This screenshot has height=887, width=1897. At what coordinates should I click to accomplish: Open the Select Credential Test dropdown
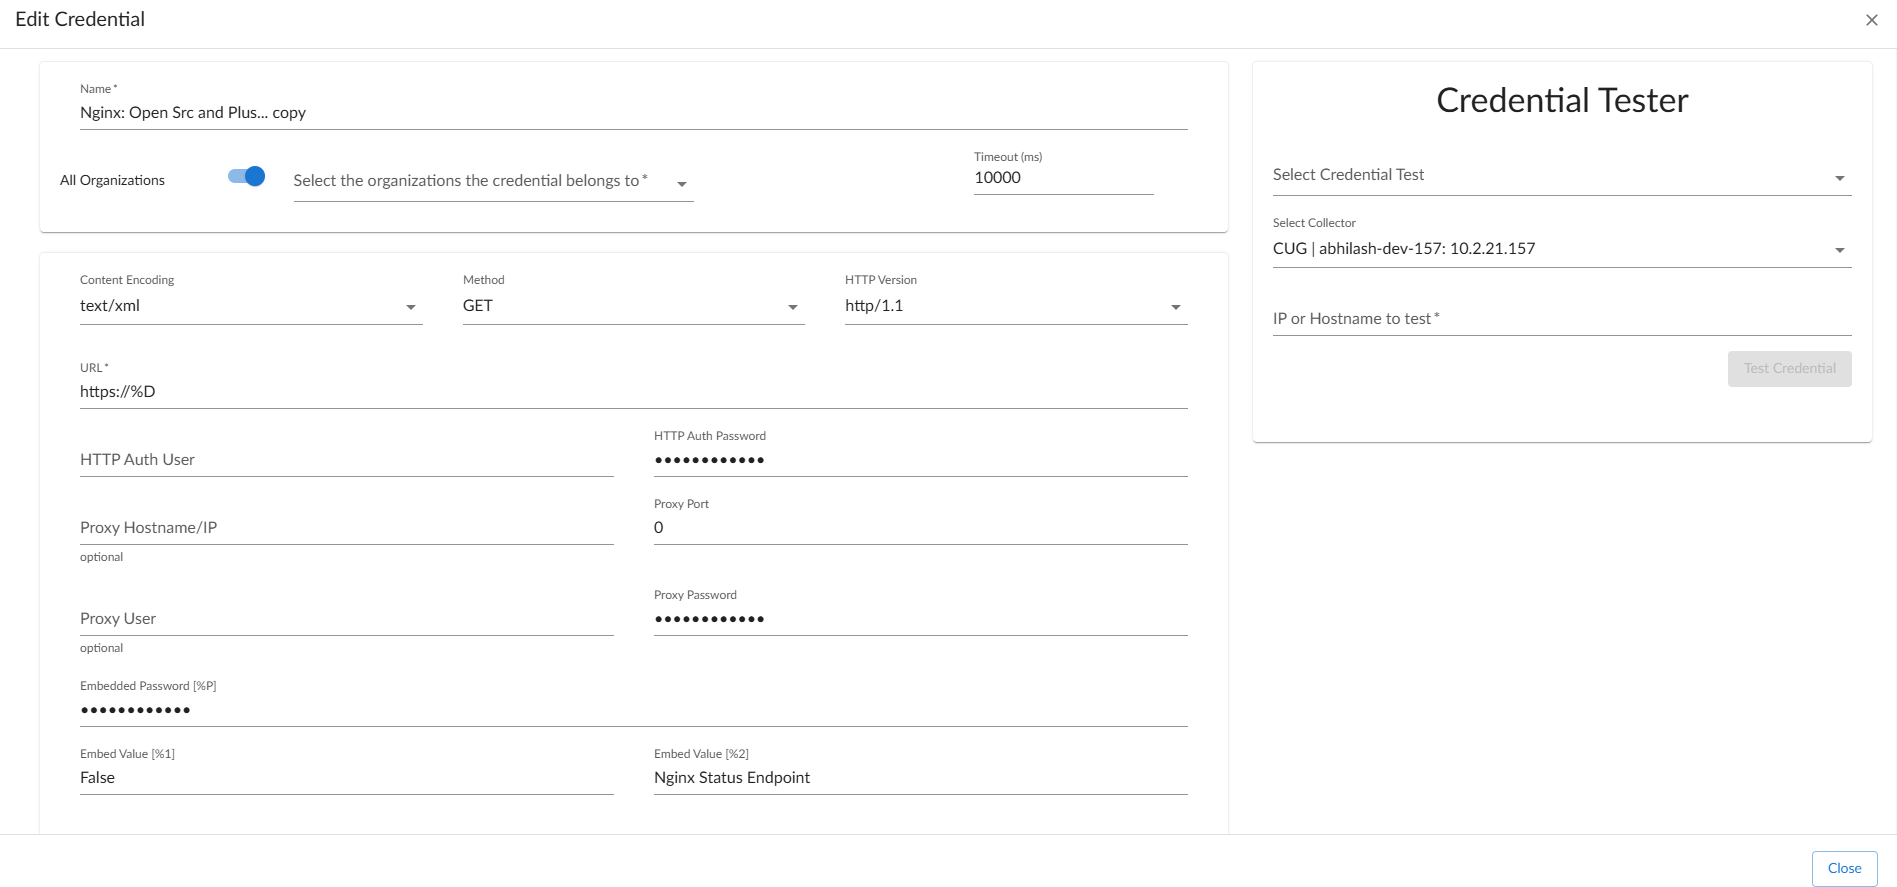click(x=1561, y=175)
